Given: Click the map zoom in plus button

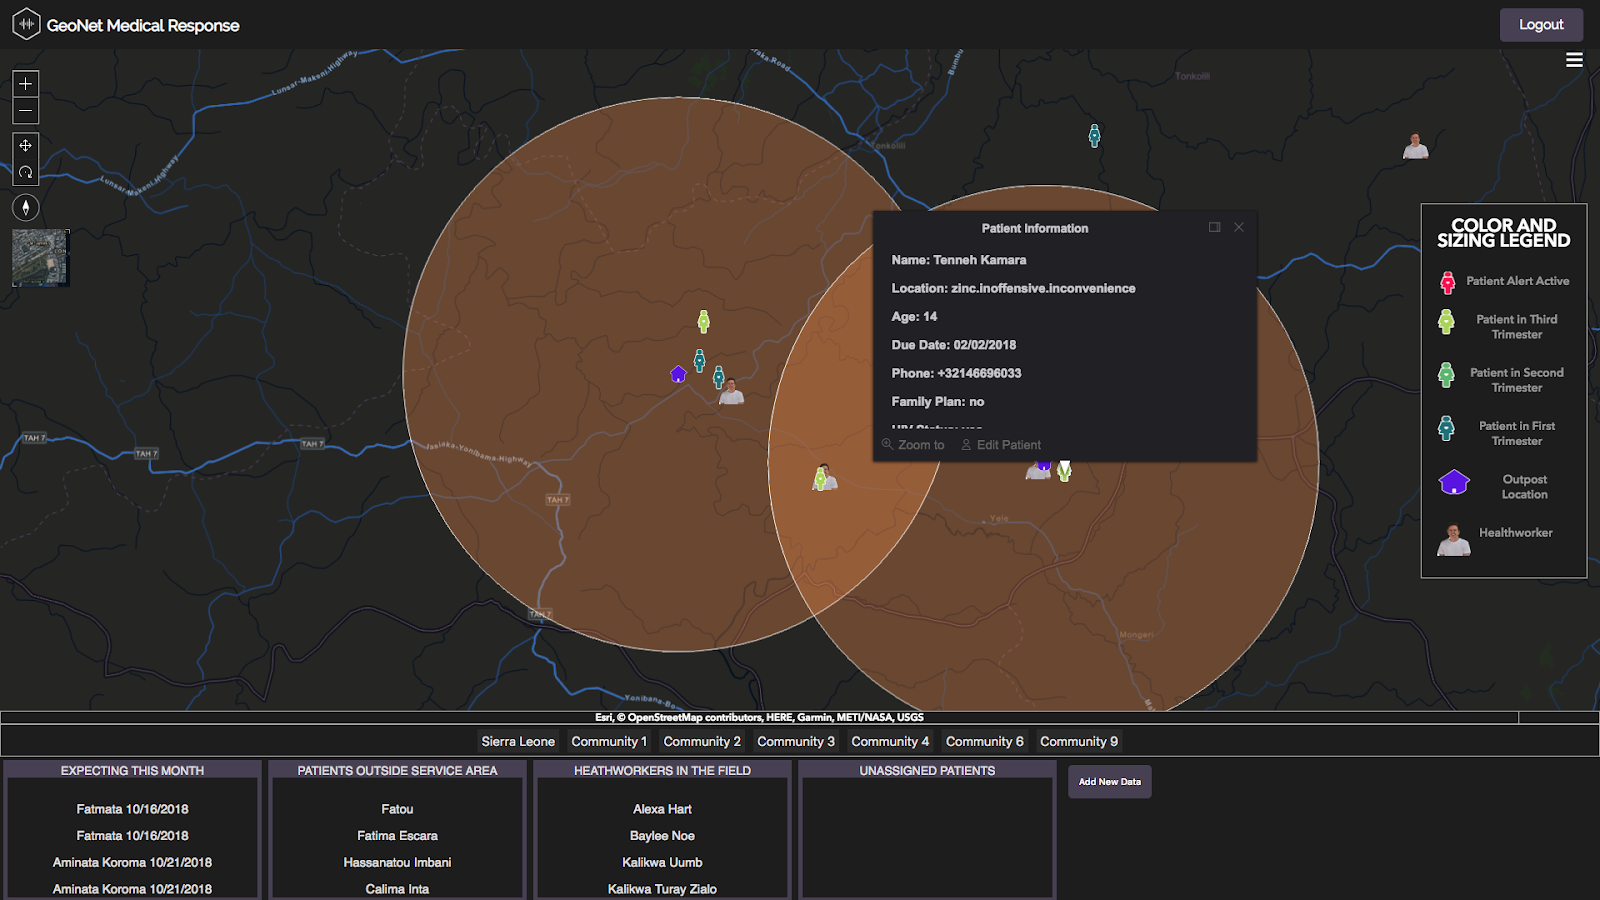Looking at the screenshot, I should [26, 84].
